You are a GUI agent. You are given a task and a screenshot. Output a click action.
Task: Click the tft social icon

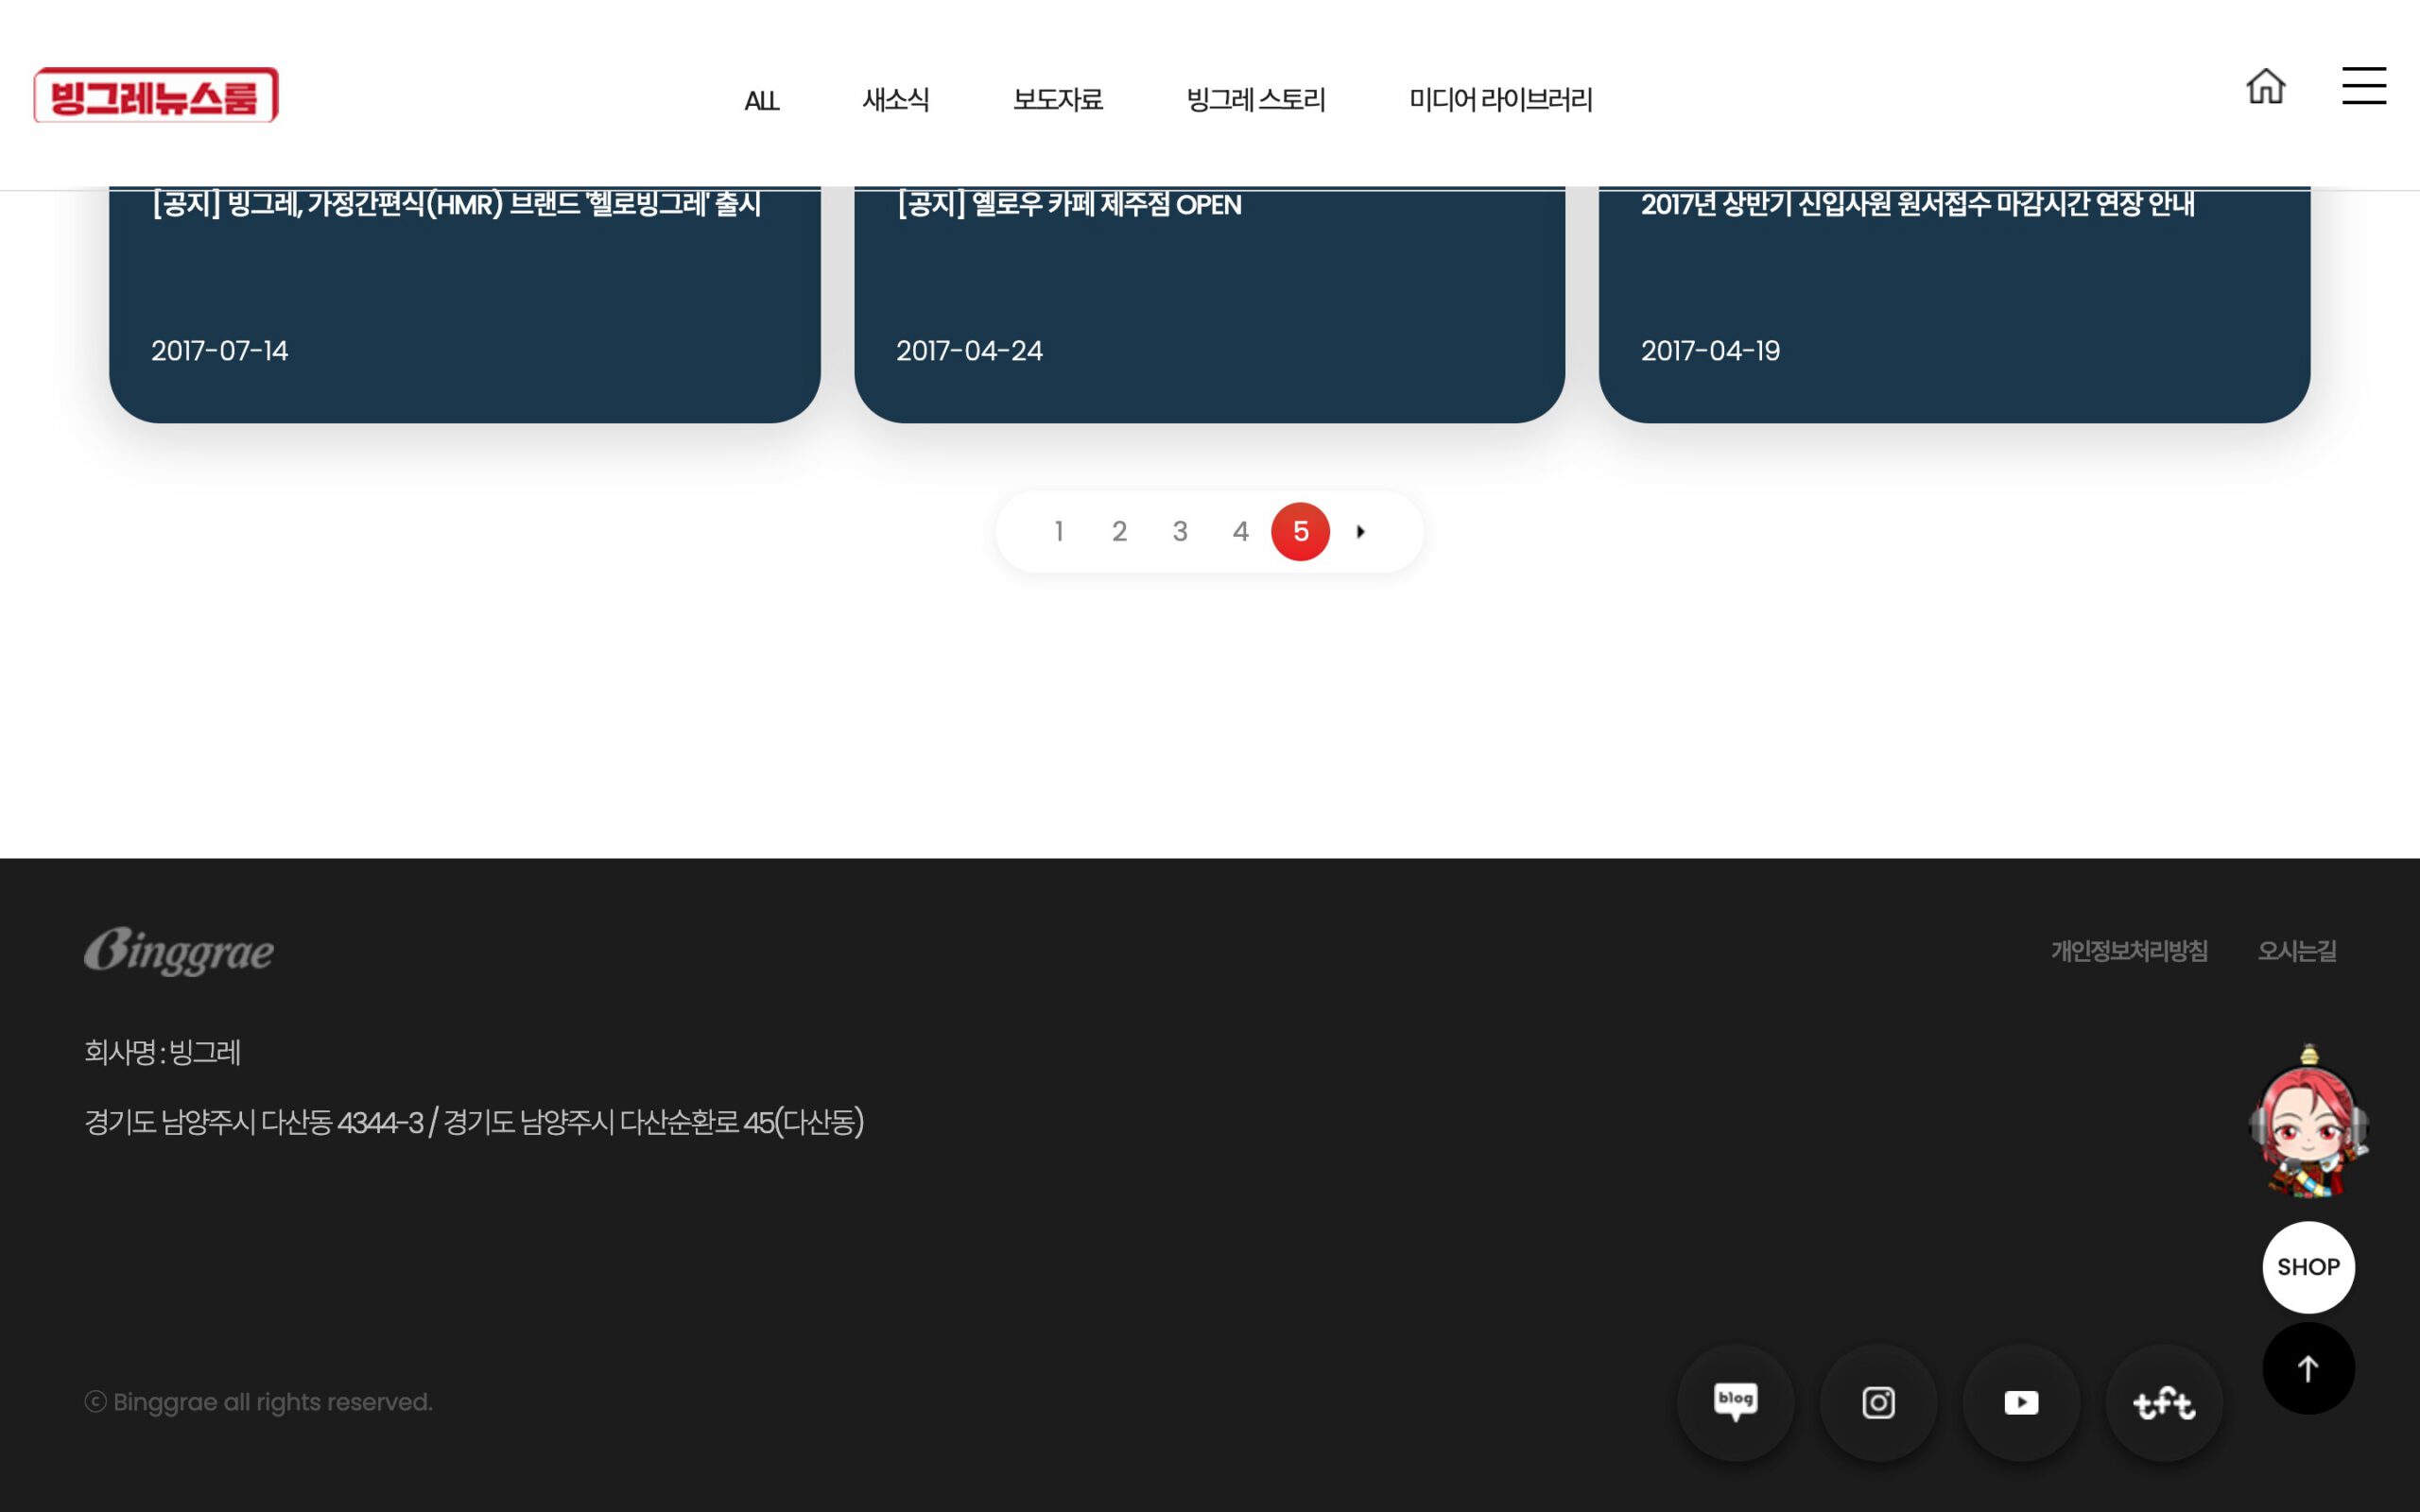tap(2164, 1402)
